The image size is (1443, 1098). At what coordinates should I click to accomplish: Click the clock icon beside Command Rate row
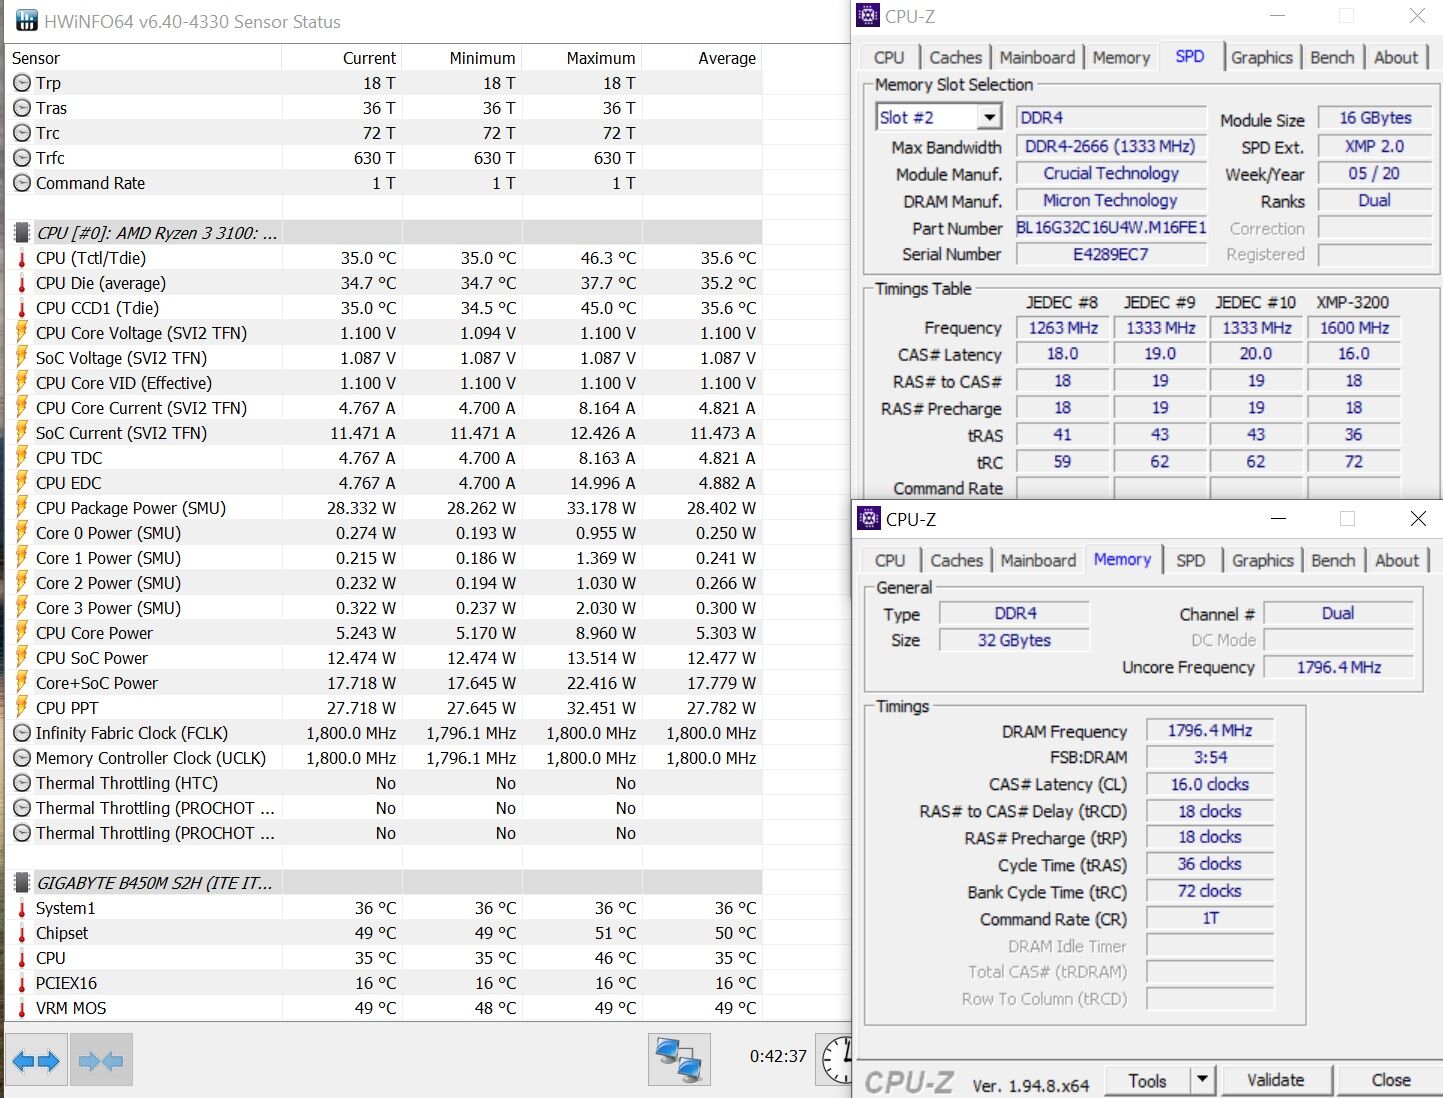[22, 183]
